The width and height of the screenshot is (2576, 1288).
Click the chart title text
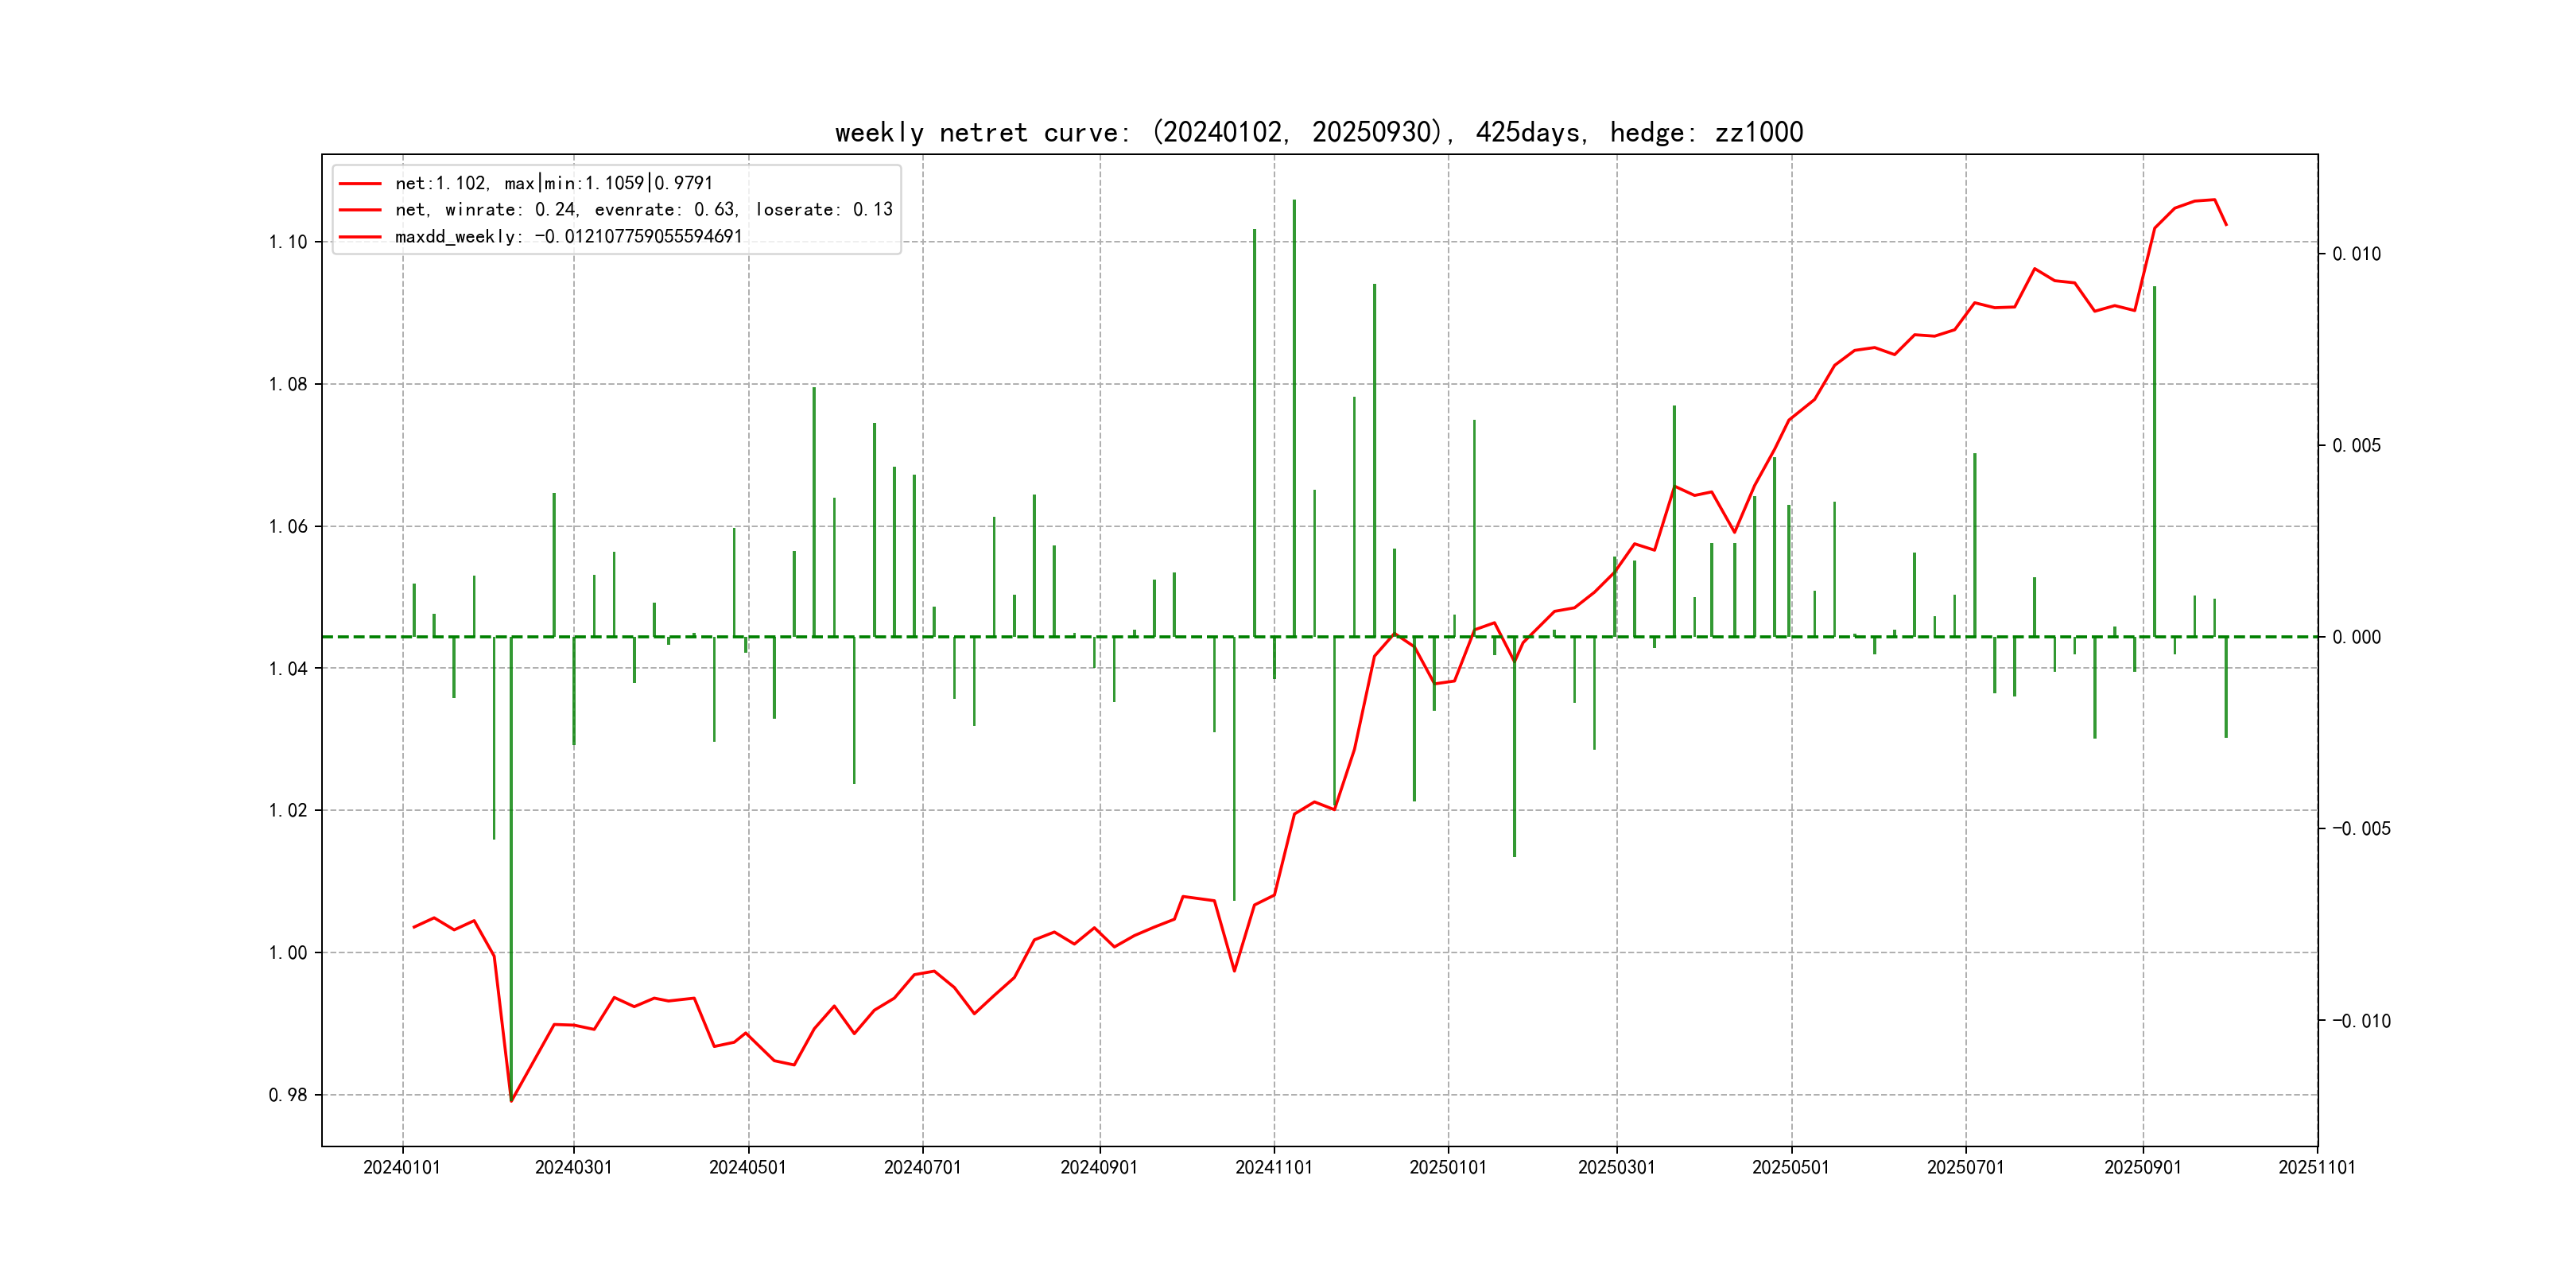[1318, 133]
